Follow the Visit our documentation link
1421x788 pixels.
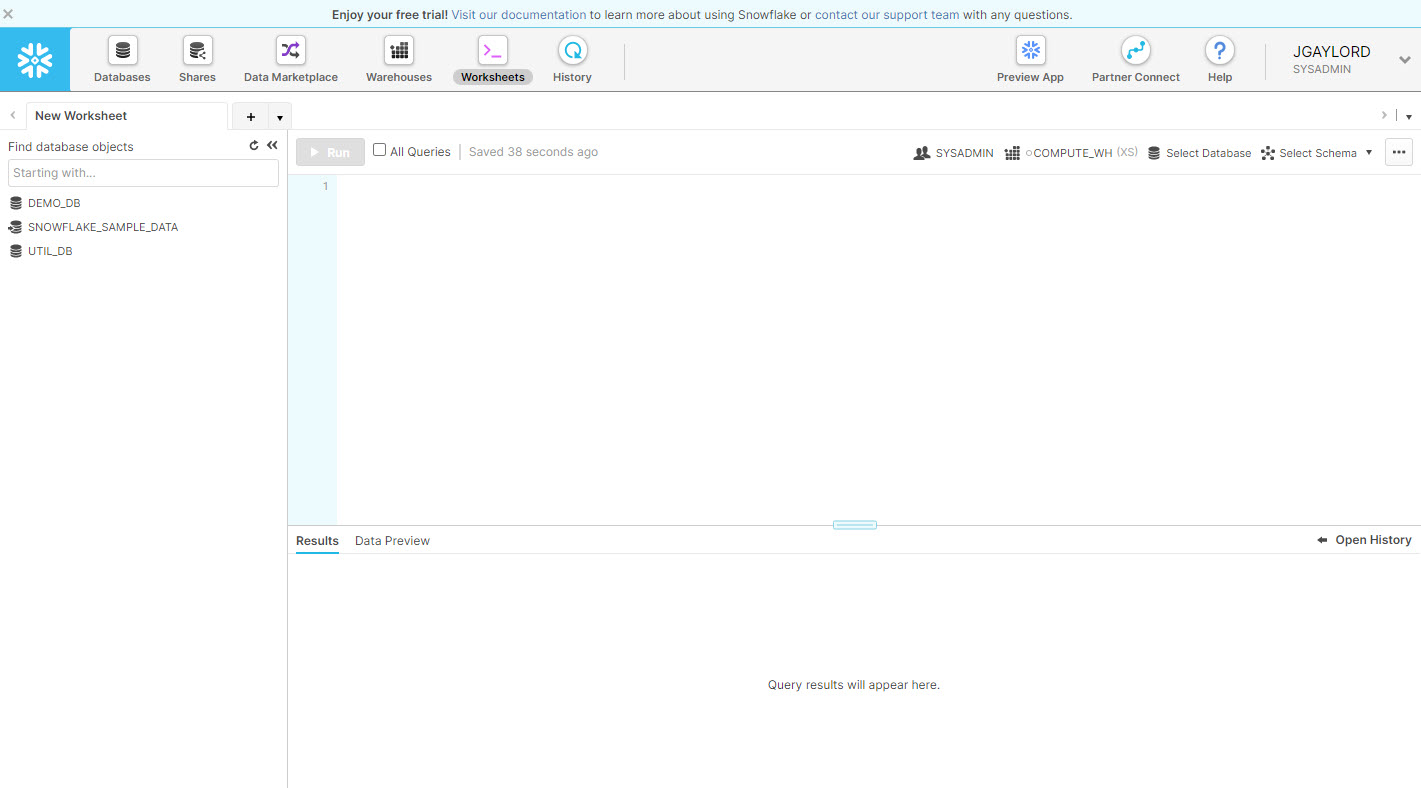[x=519, y=15]
